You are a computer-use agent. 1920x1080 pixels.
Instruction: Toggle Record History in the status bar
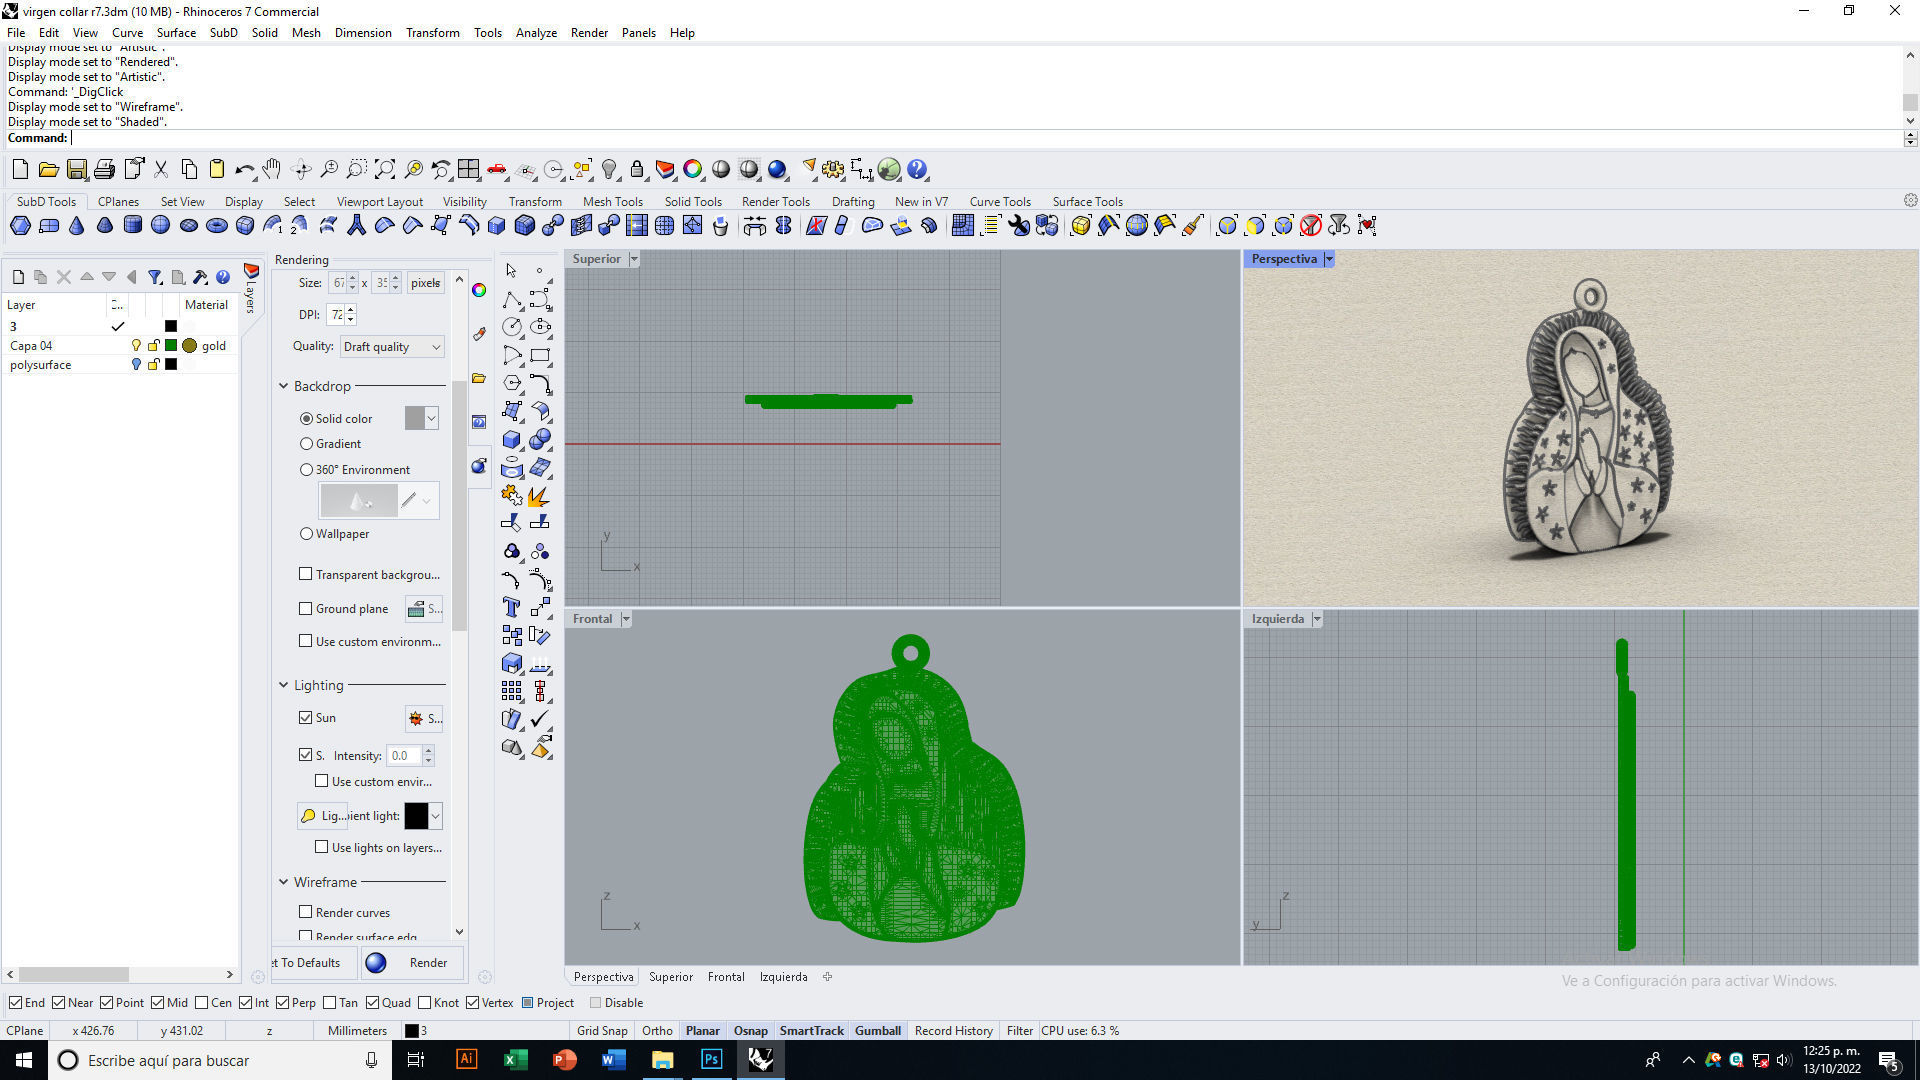[x=954, y=1030]
